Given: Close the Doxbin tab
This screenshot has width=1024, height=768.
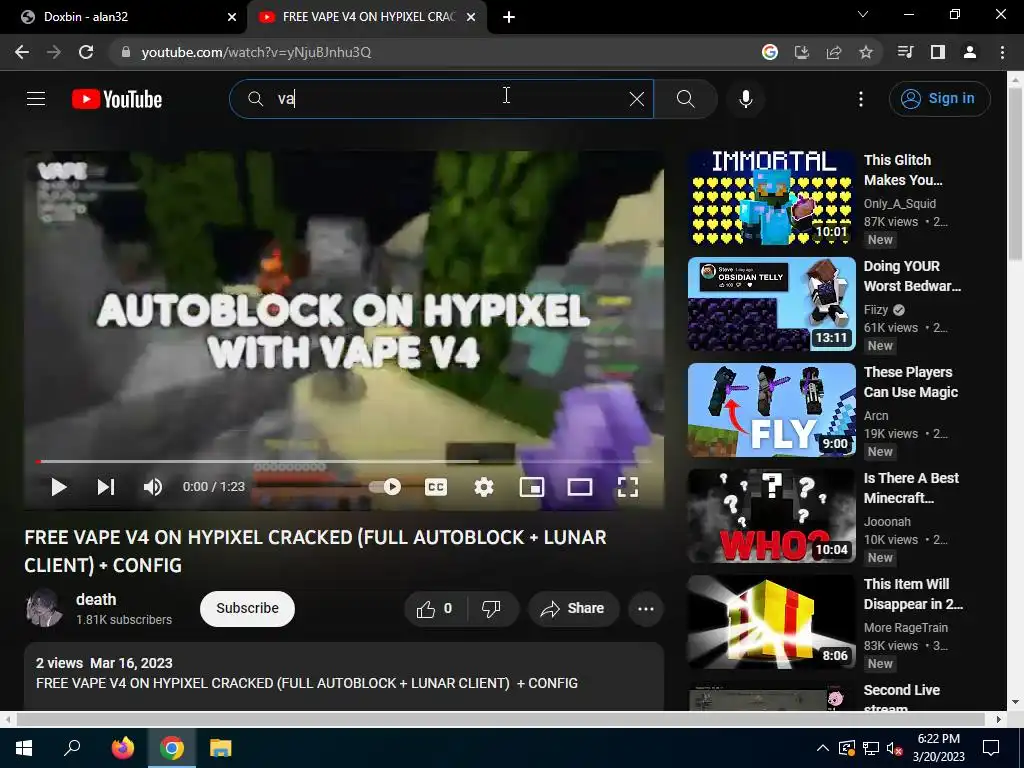Looking at the screenshot, I should [232, 17].
